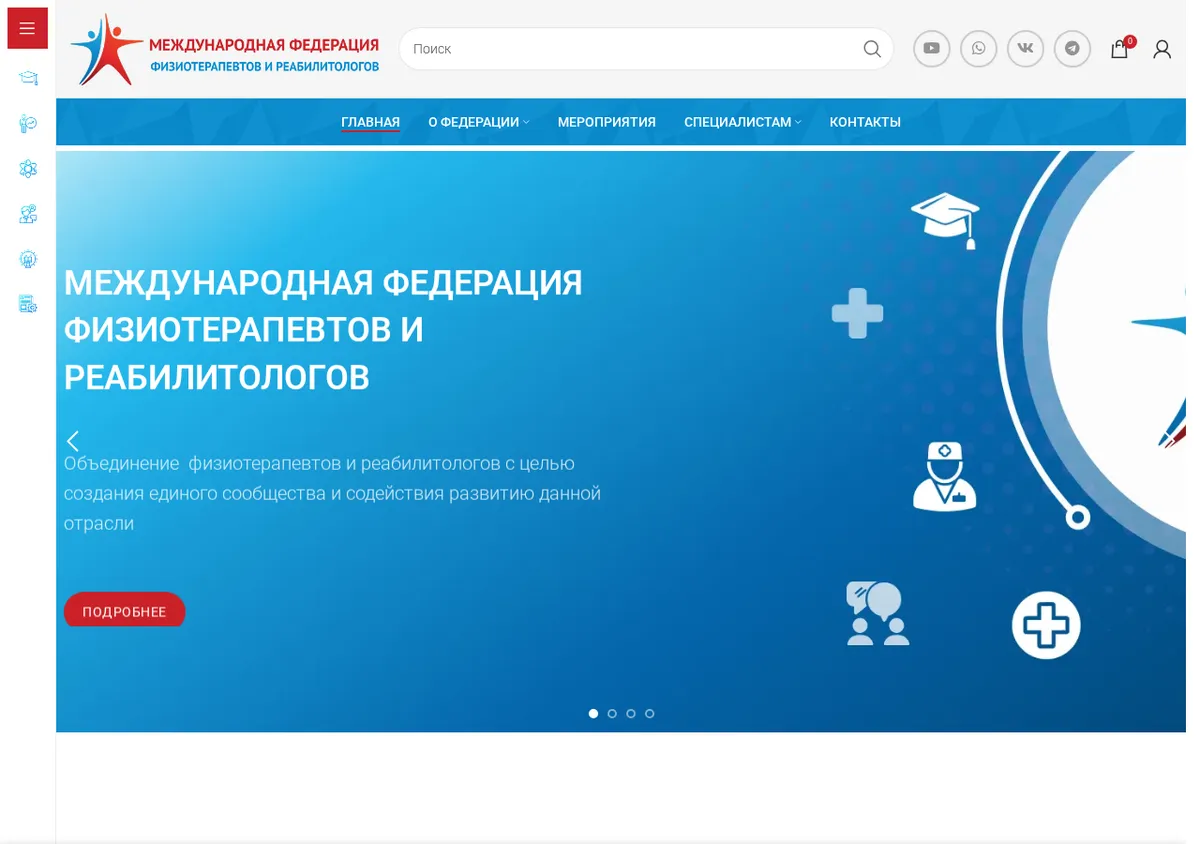Open the Telegram icon
Viewport: 1200px width, 844px height.
(1072, 48)
